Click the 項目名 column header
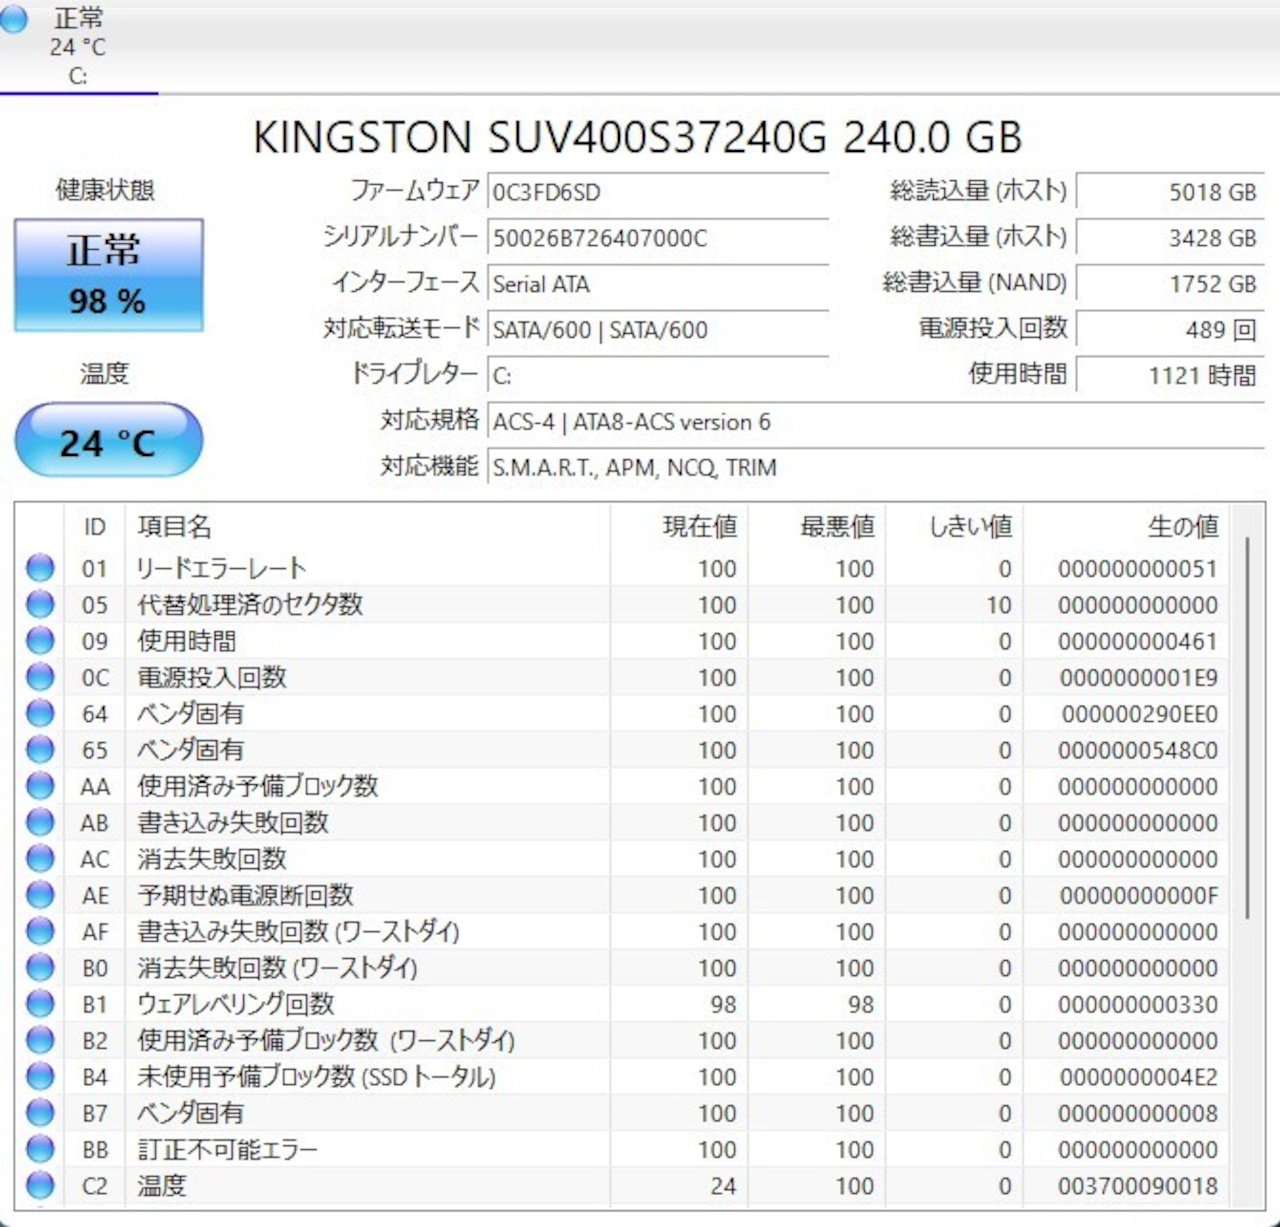This screenshot has width=1280, height=1227. [367, 527]
